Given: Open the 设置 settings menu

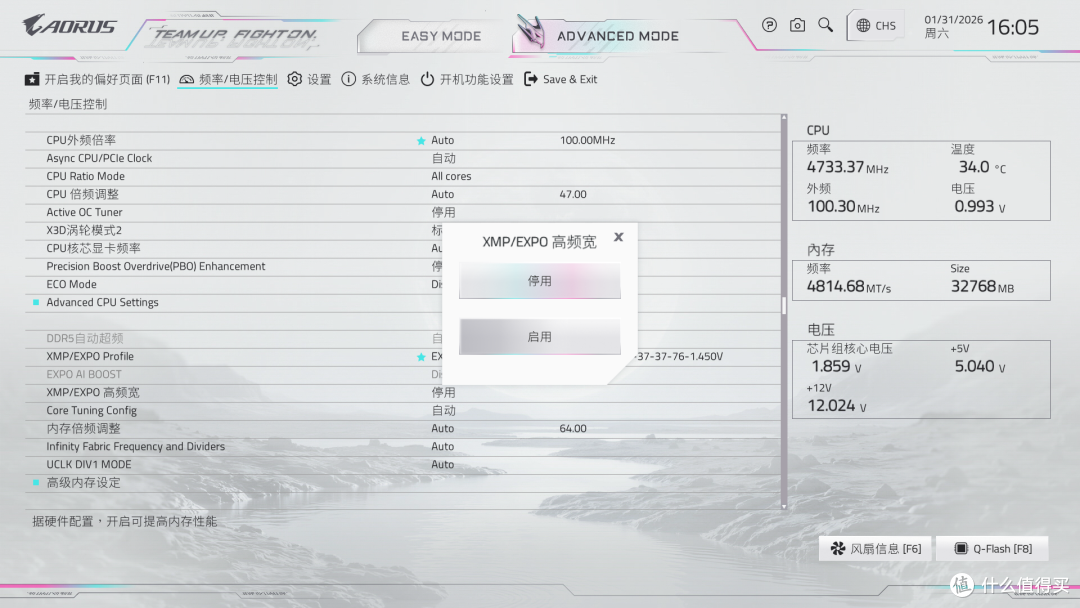Looking at the screenshot, I should click(309, 79).
